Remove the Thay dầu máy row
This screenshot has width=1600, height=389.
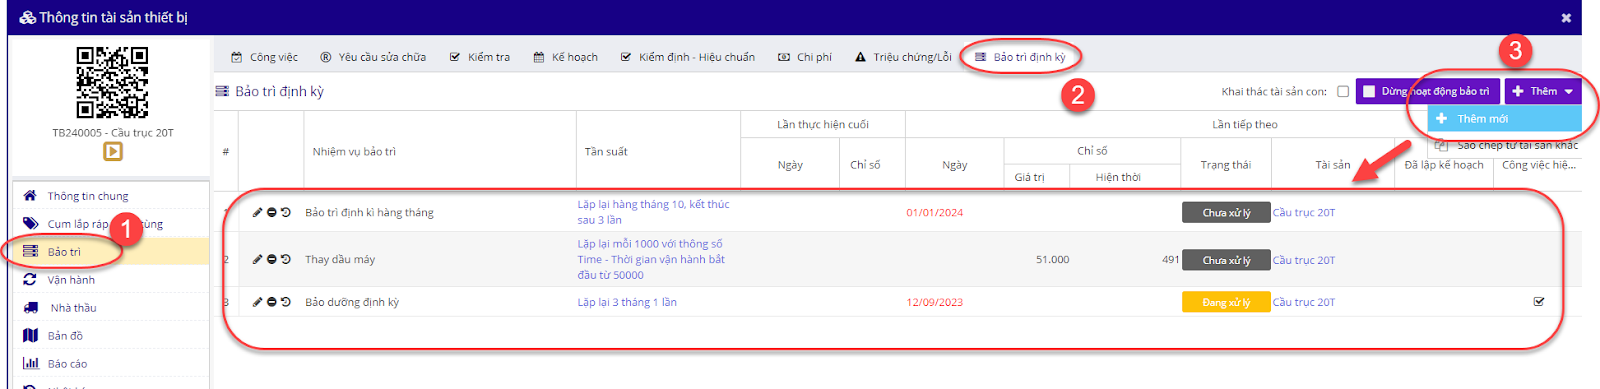click(x=271, y=259)
